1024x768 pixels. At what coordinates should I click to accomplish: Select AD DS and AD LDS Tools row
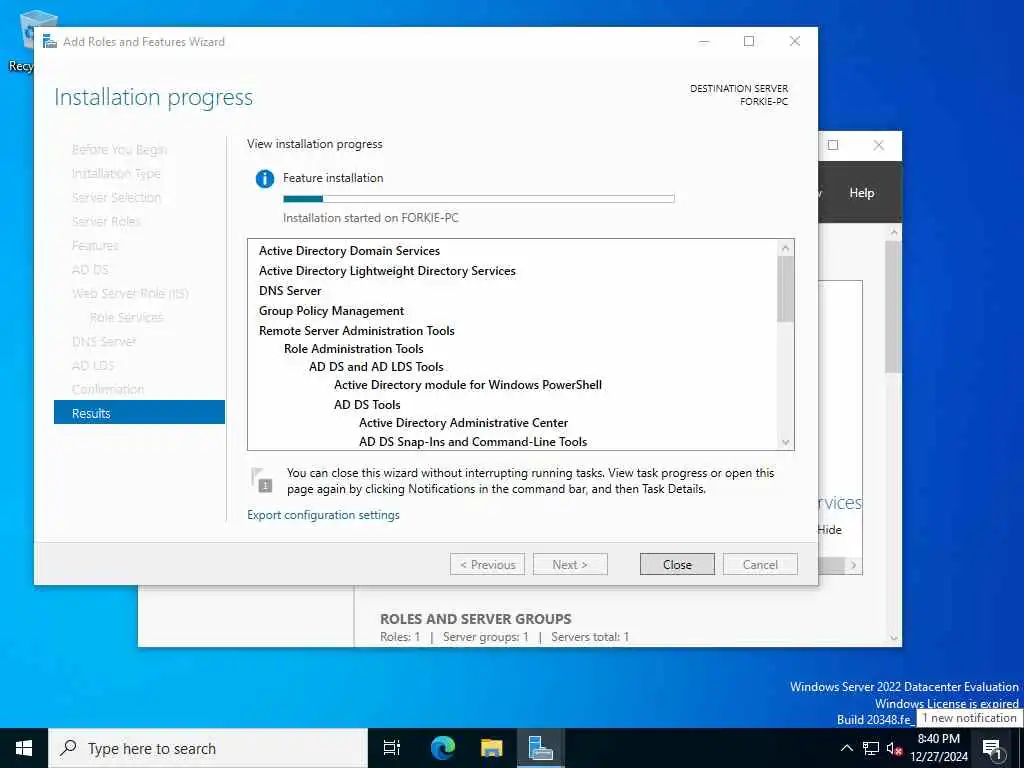coord(376,367)
